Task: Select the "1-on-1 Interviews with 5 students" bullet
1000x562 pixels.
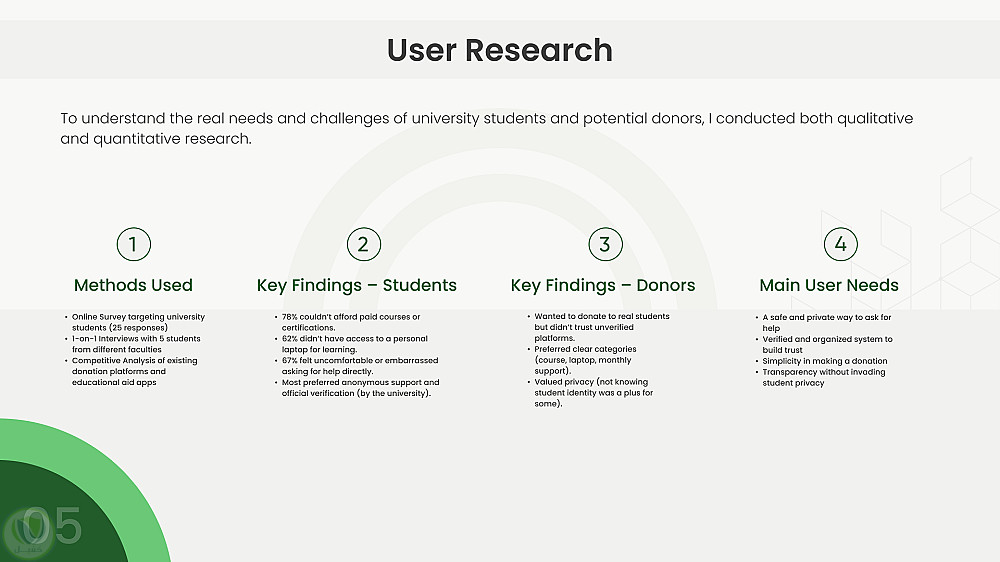Action: point(136,344)
